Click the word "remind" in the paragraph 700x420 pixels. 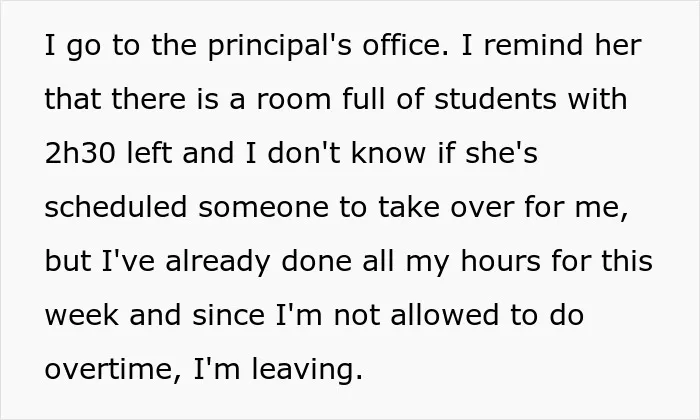click(x=533, y=45)
